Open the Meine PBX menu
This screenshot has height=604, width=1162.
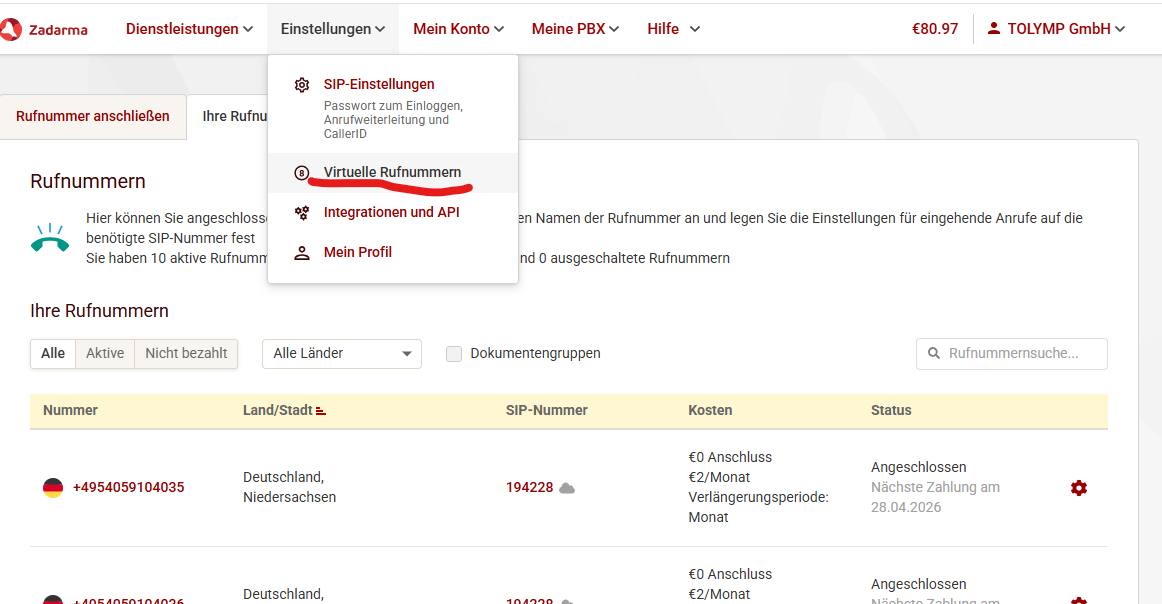575,29
